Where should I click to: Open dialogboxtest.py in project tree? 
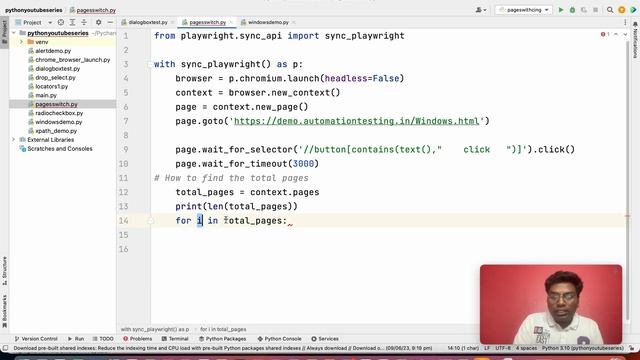[x=58, y=69]
